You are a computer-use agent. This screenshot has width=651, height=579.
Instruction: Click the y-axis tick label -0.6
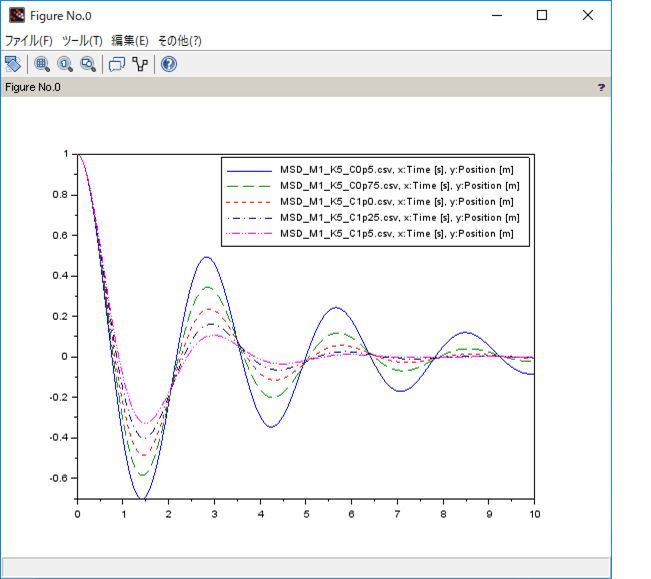59,478
